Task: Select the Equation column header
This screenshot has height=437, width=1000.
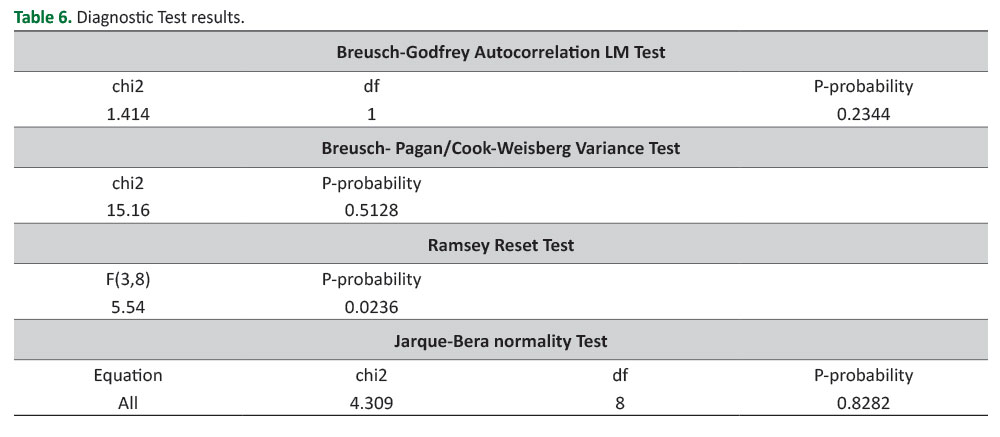Action: [x=128, y=375]
